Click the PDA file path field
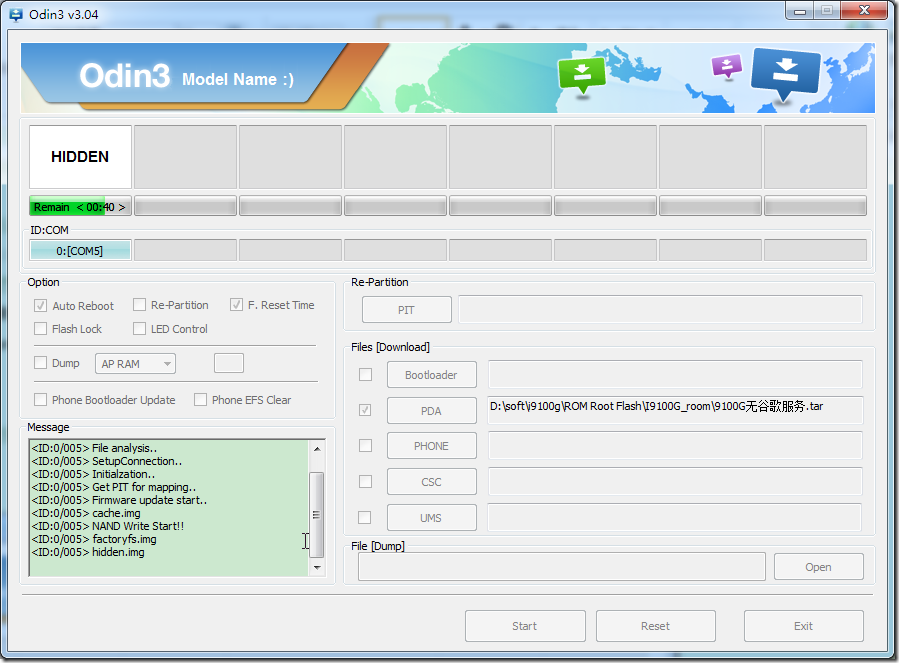Viewport: 899px width, 663px height. pos(675,410)
